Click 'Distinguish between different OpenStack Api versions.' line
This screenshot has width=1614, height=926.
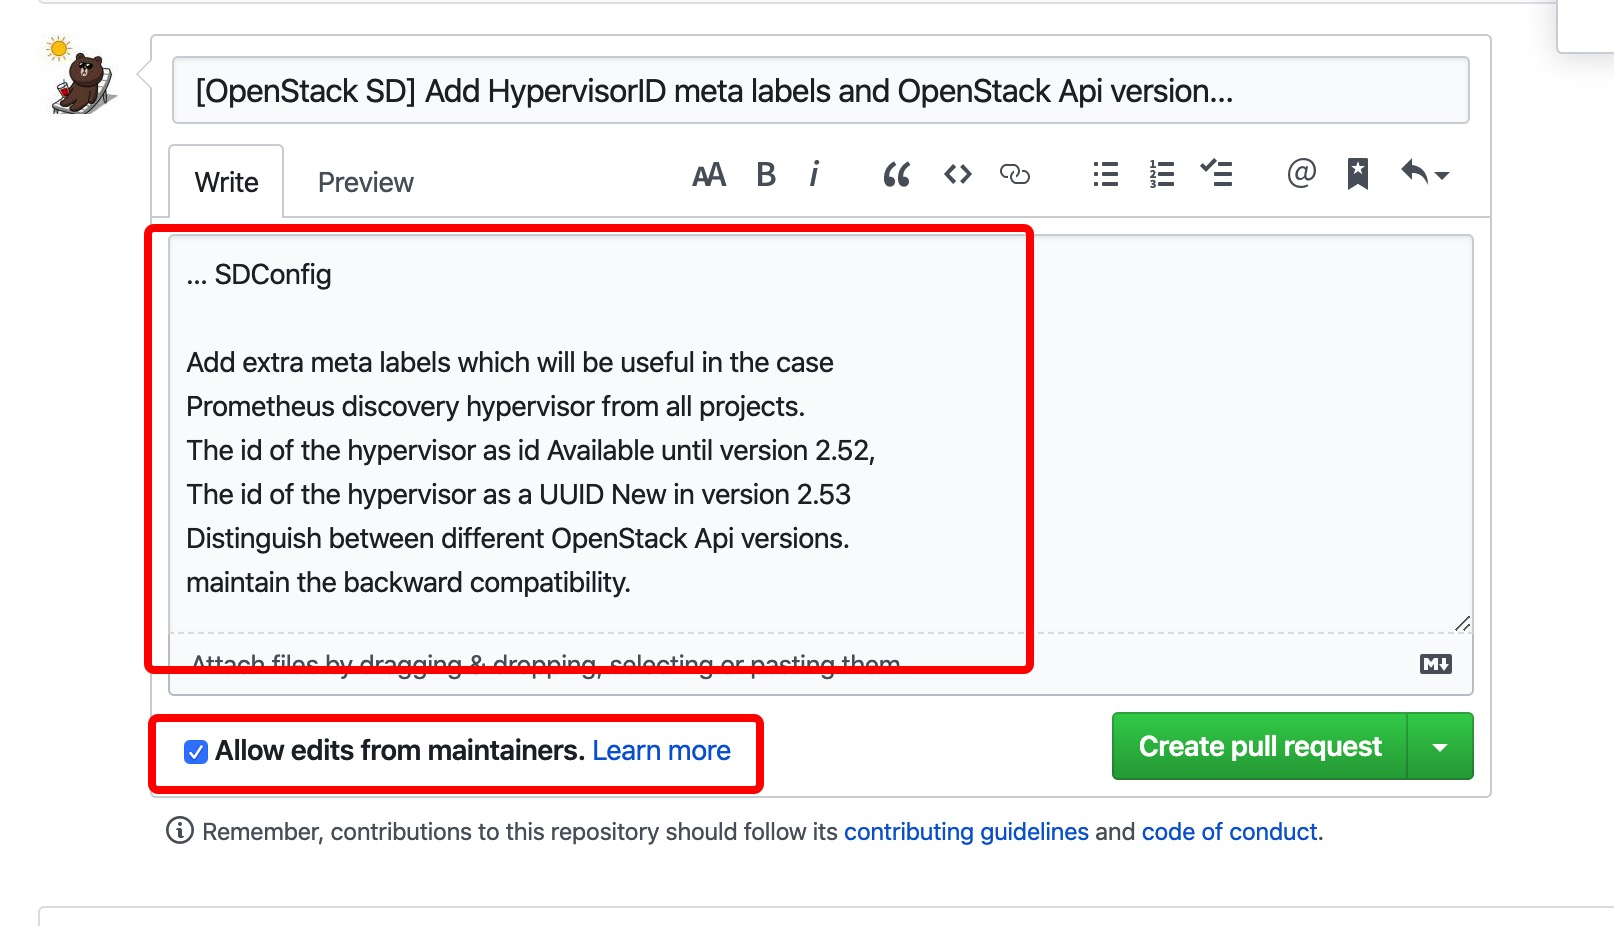tap(517, 538)
